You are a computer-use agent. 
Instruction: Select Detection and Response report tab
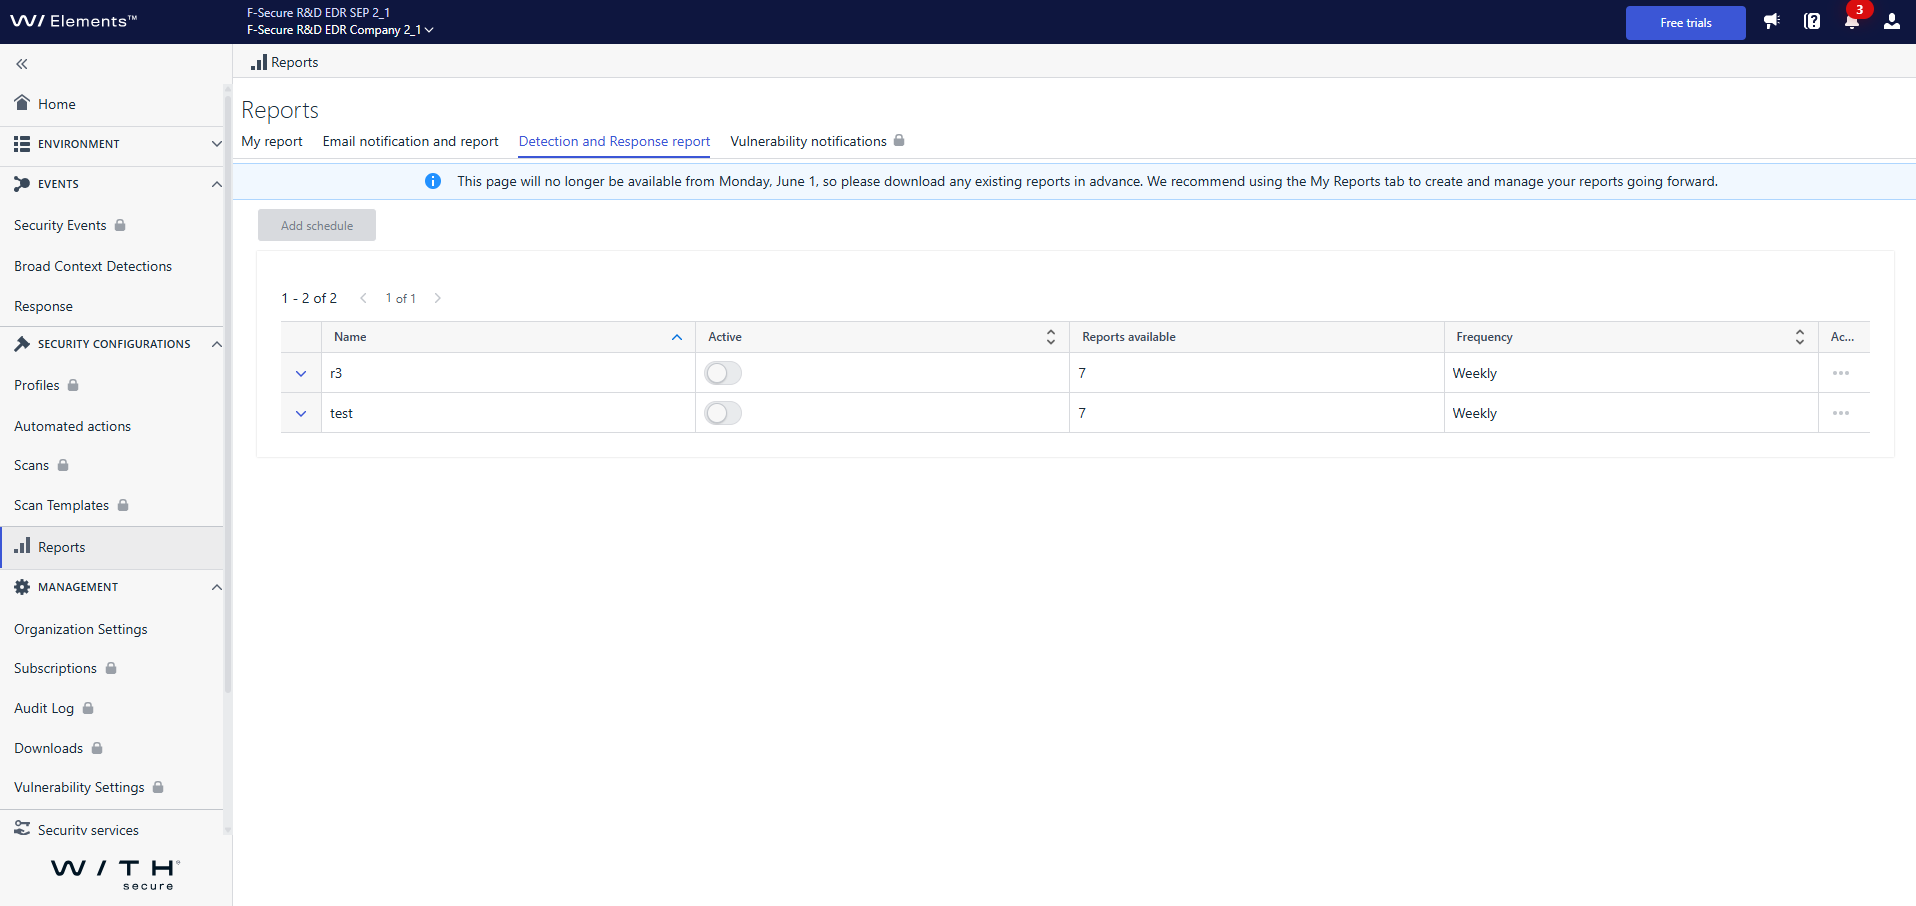click(x=614, y=141)
